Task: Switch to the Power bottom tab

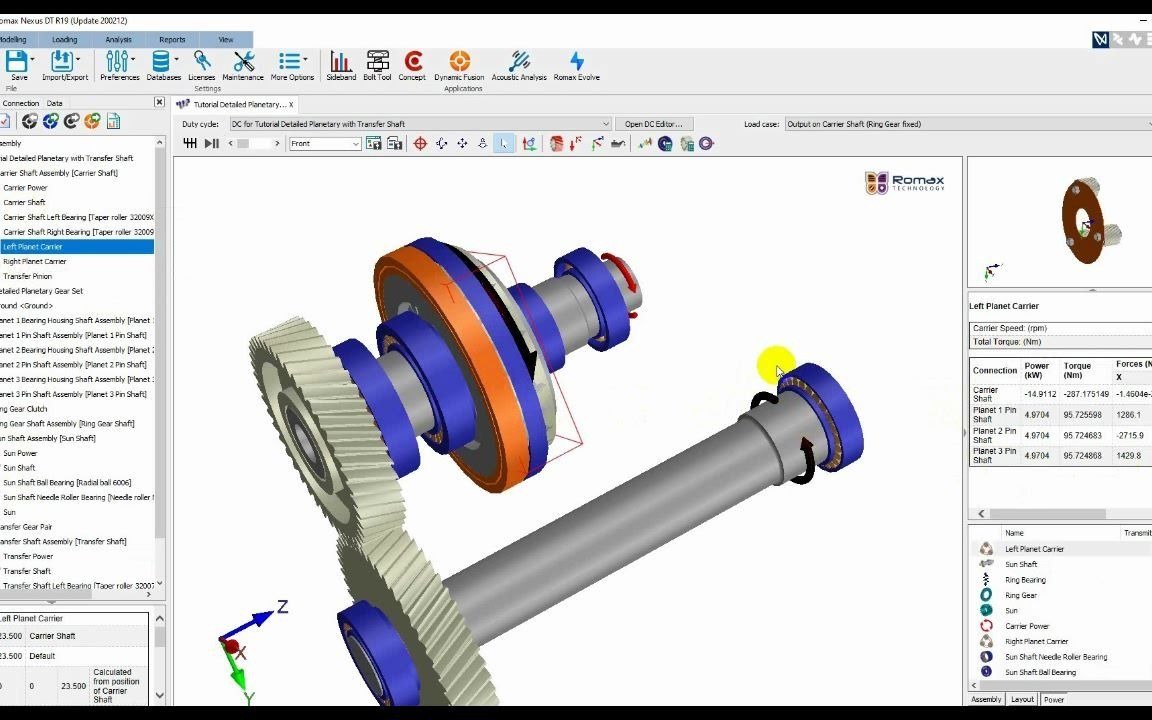Action: 1054,699
